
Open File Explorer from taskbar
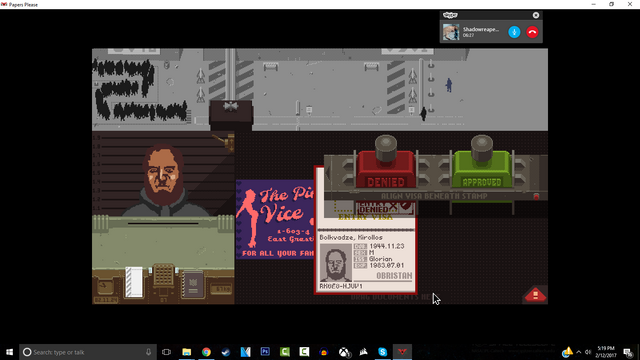tap(187, 352)
